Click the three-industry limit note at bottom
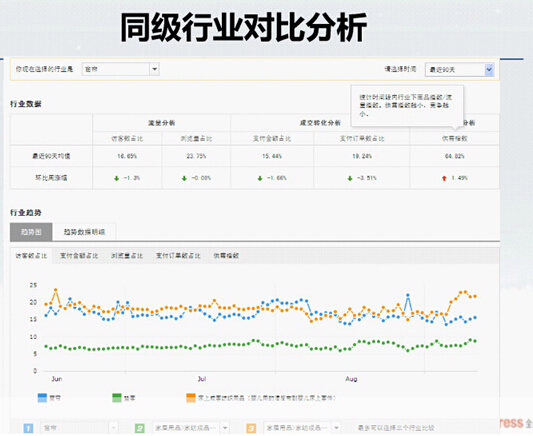The height and width of the screenshot is (436, 533). coord(396,428)
